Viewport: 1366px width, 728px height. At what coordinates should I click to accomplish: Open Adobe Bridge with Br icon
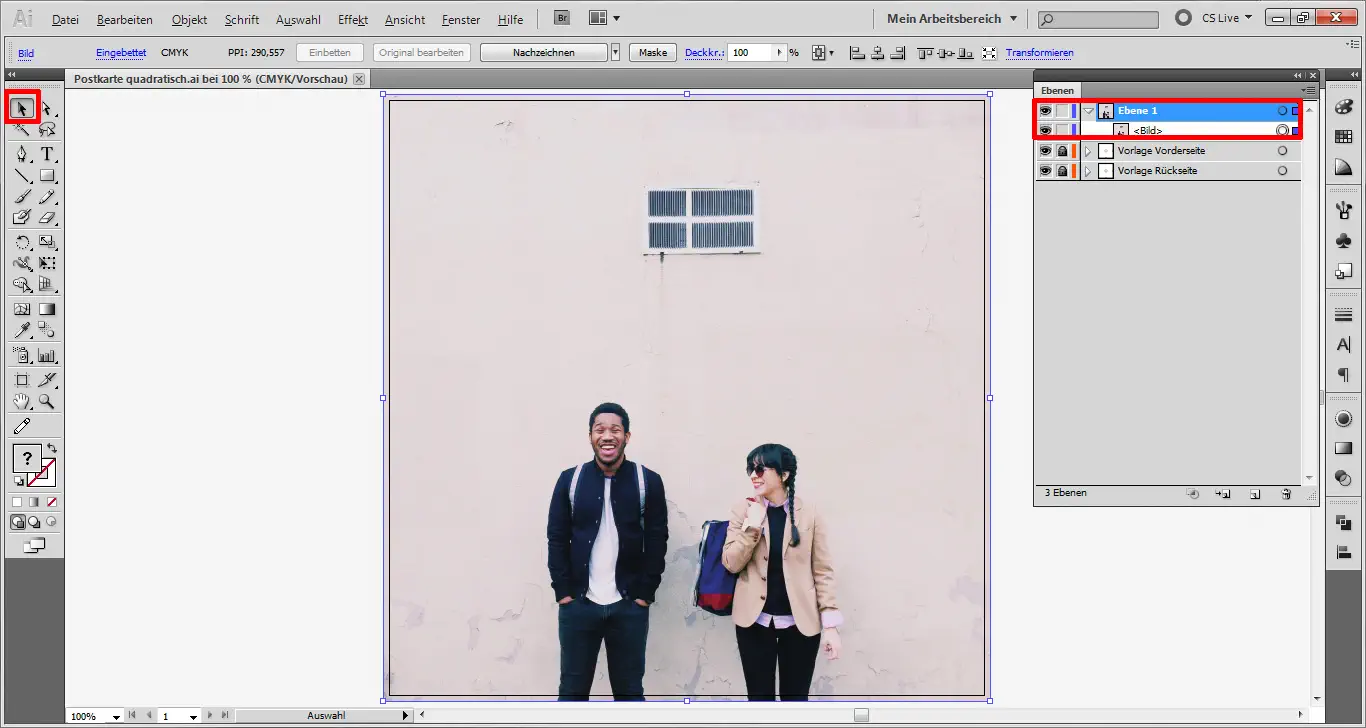pyautogui.click(x=562, y=19)
